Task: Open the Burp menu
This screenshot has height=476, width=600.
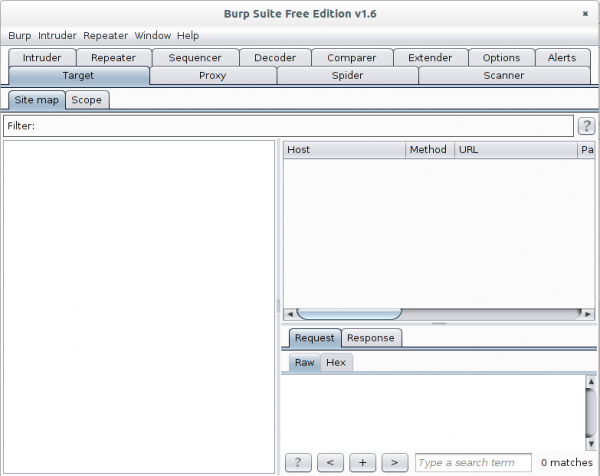Action: coord(20,36)
